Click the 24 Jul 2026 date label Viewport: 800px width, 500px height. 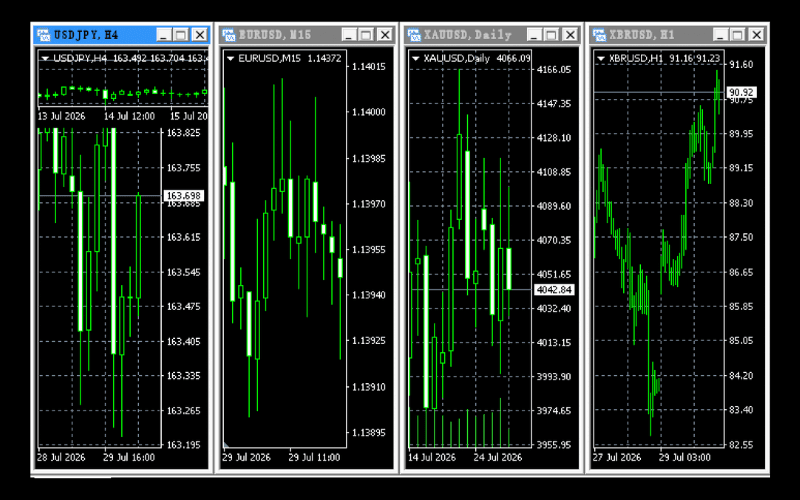pyautogui.click(x=497, y=458)
